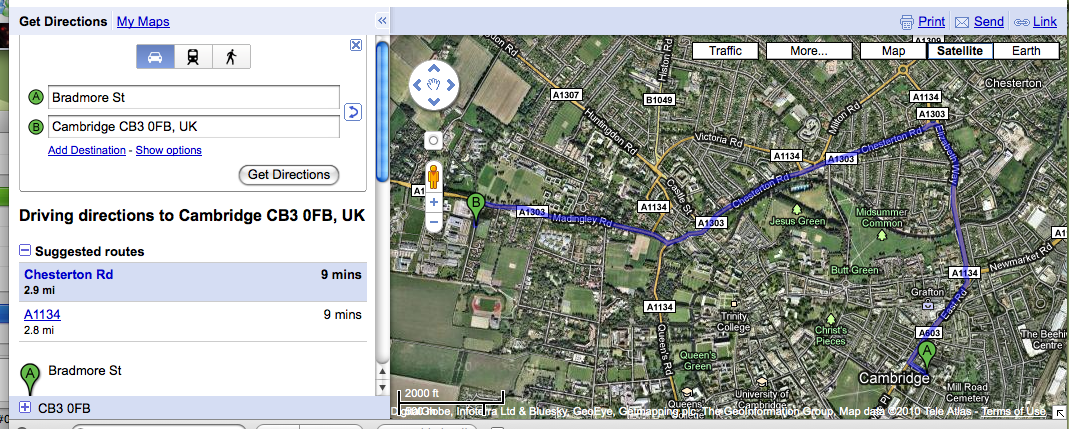Open the More... map layers dropdown
The width and height of the screenshot is (1069, 429).
(806, 51)
